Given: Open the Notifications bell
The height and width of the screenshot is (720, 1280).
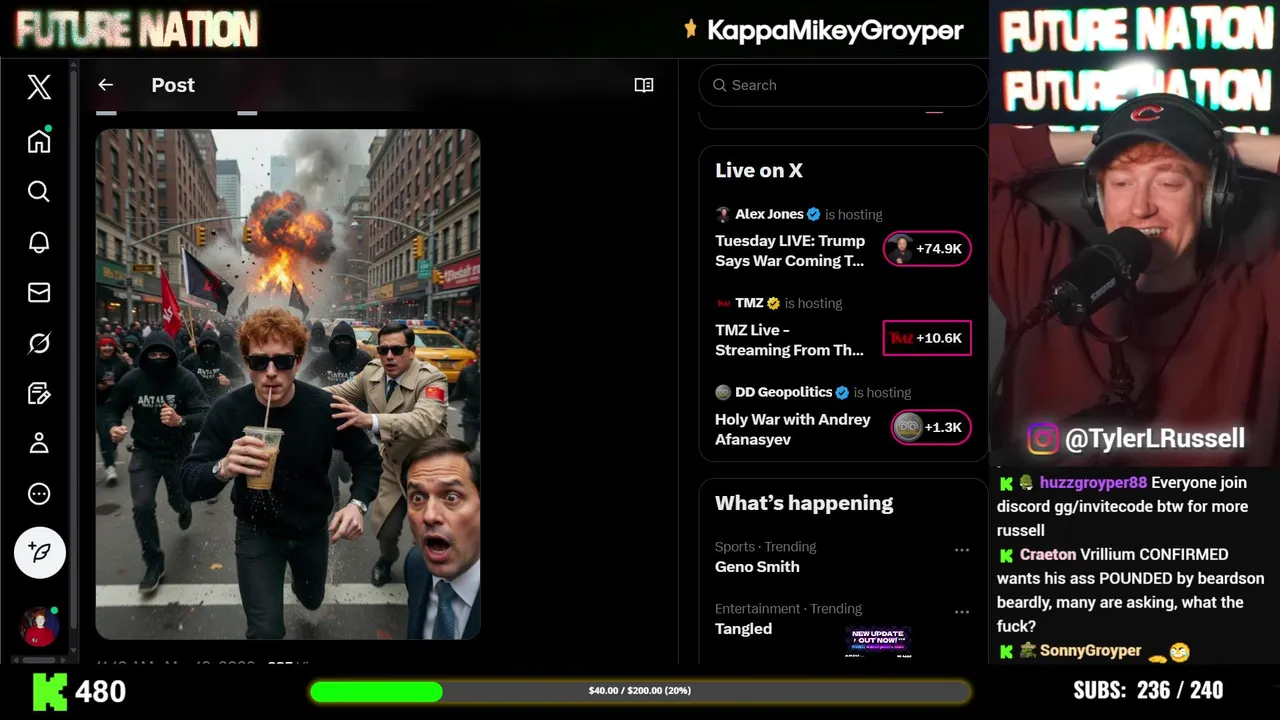Looking at the screenshot, I should (39, 242).
